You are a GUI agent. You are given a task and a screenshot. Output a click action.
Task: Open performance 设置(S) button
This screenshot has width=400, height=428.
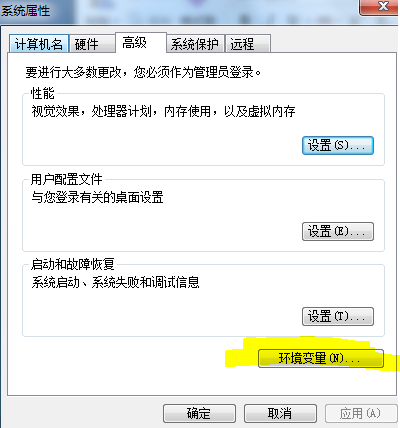[x=338, y=145]
